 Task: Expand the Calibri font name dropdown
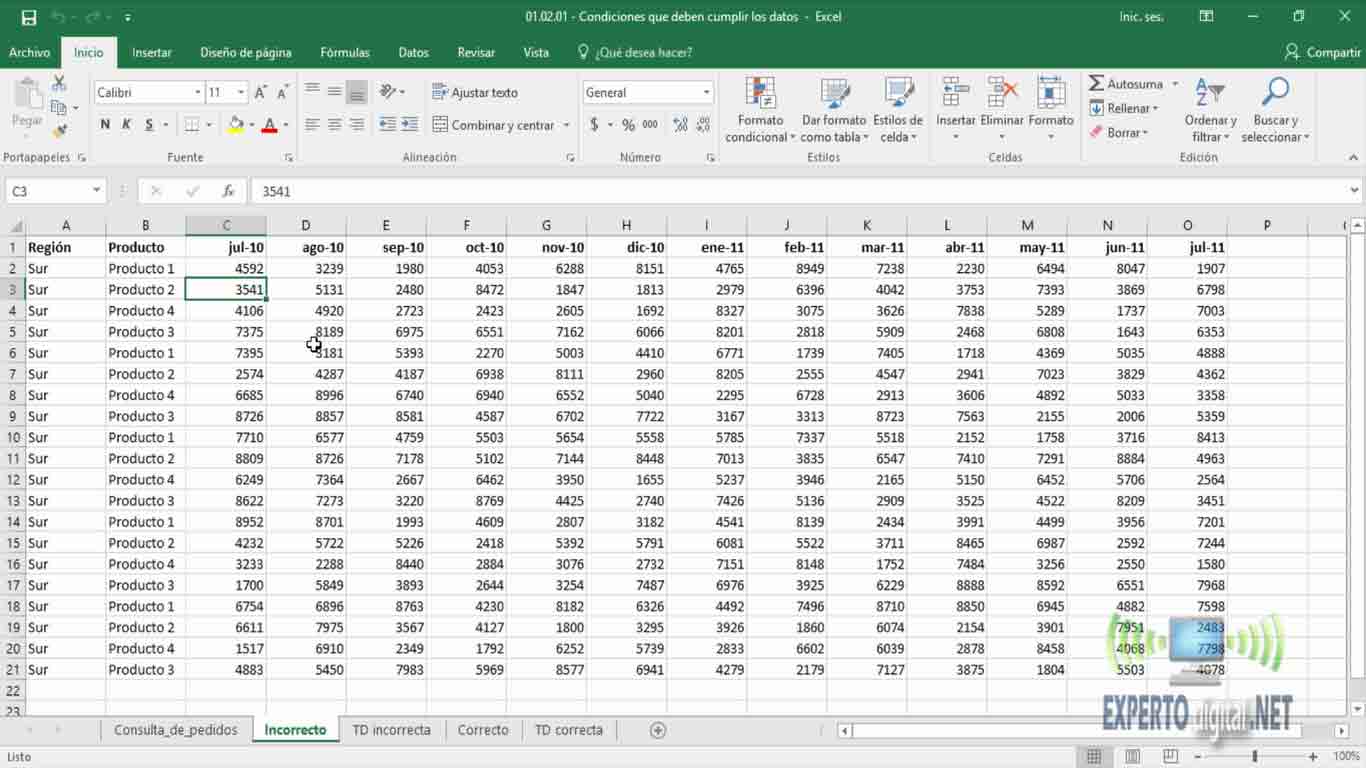[x=197, y=92]
